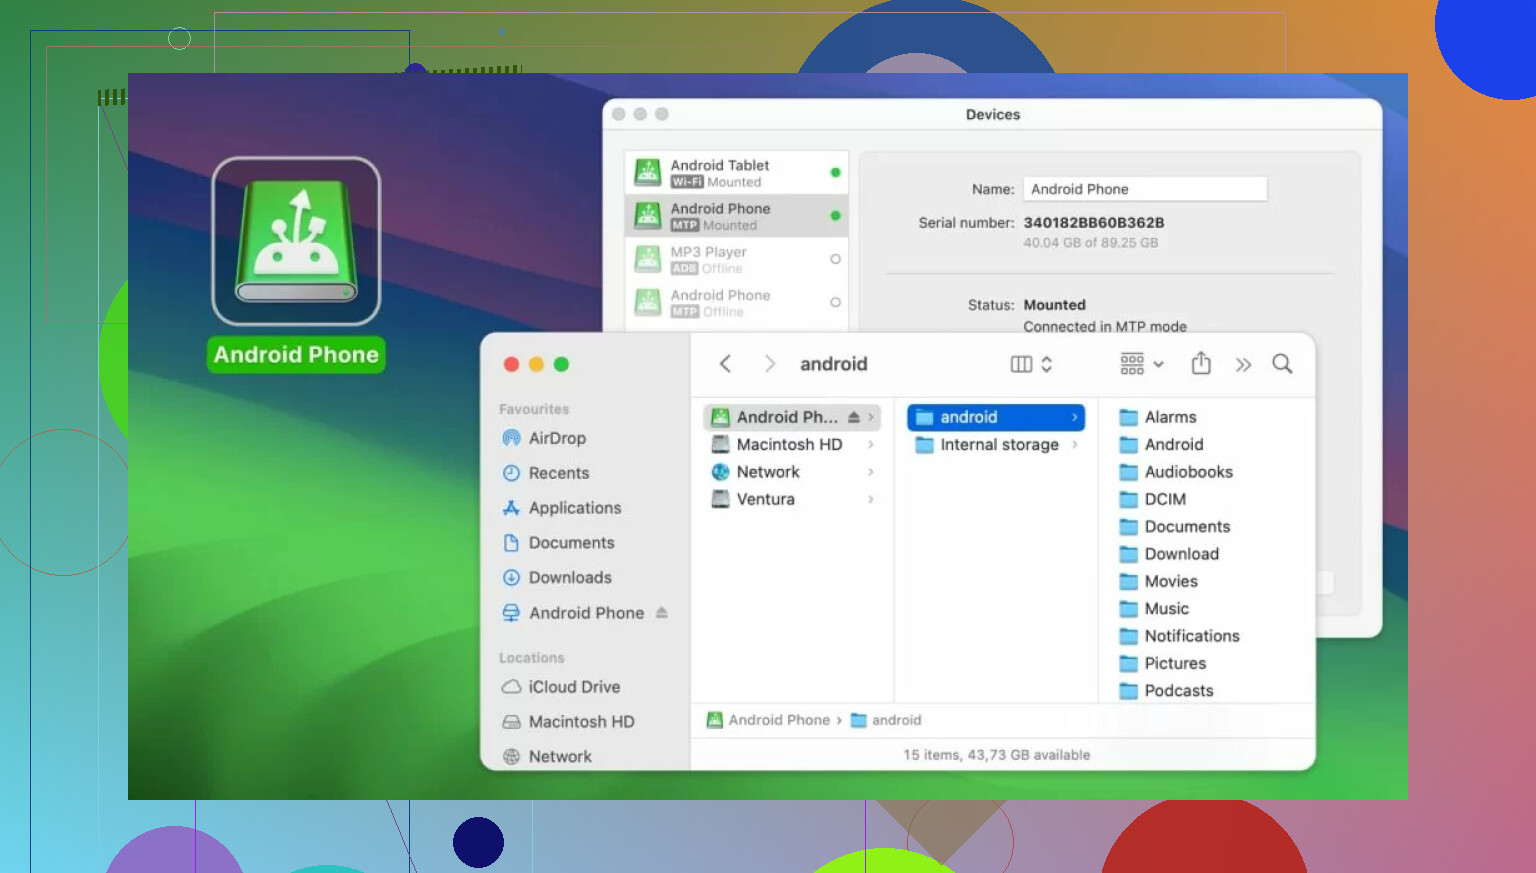The image size is (1536, 873).
Task: Select MP3 Player in the Devices list
Action: click(737, 259)
